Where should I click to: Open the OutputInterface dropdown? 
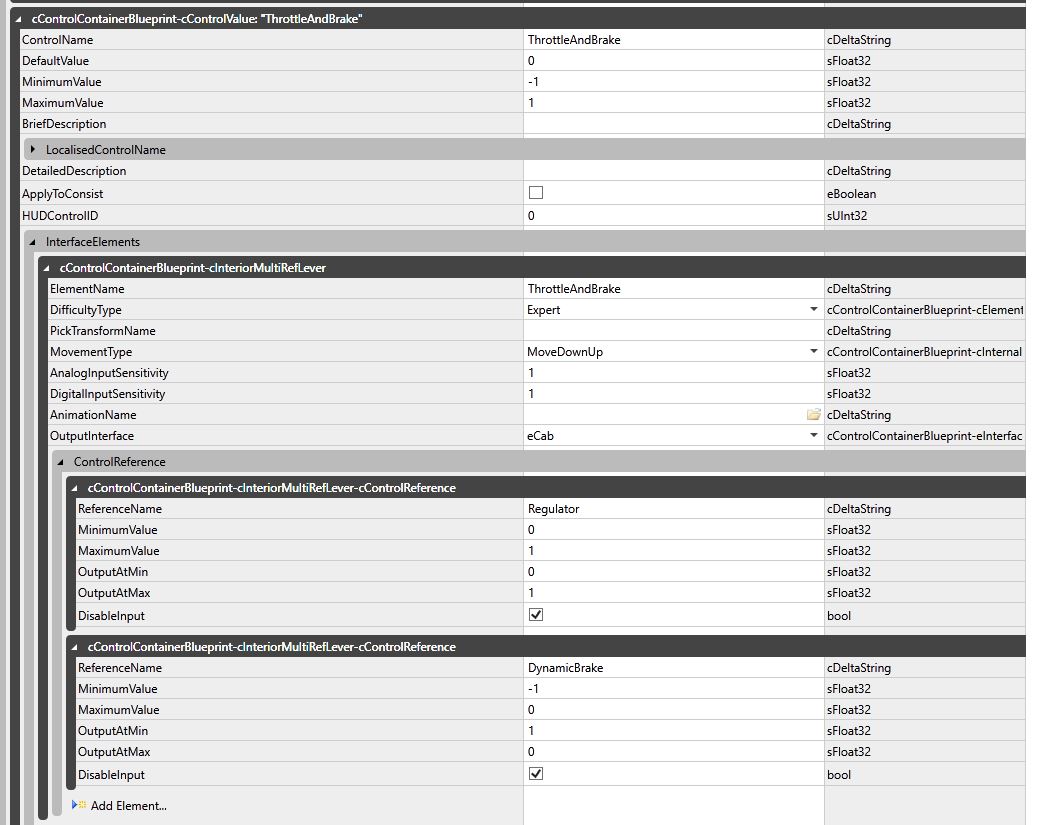(813, 436)
